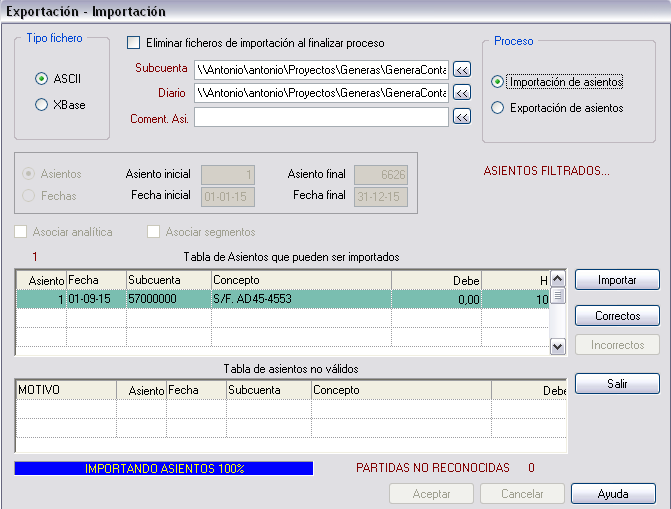Click the Fecha column header in the invalid asientos table
The width and height of the screenshot is (671, 509).
(196, 390)
